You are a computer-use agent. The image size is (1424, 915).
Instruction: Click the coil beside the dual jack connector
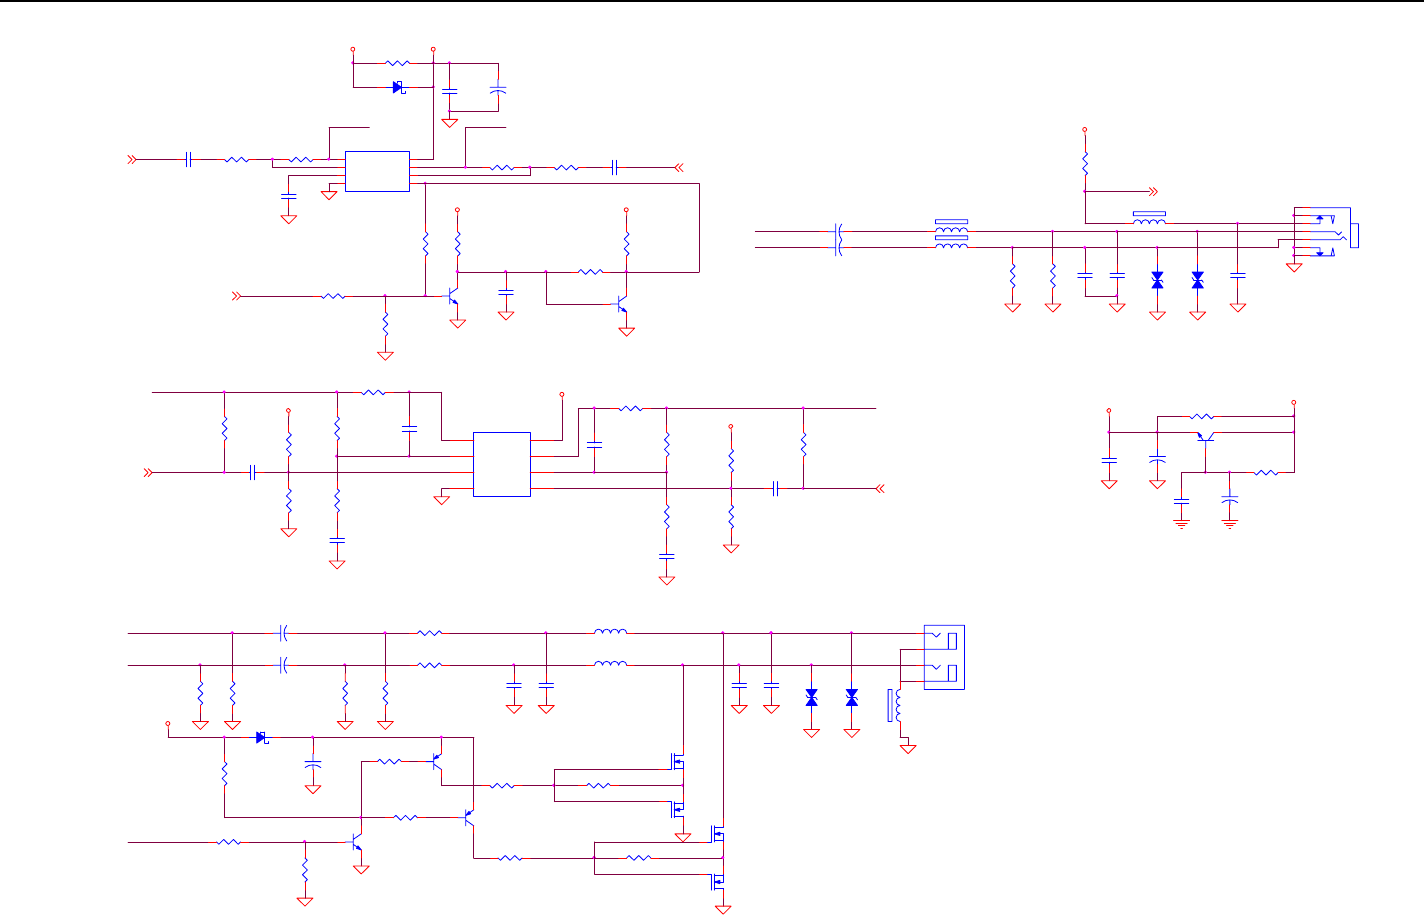pyautogui.click(x=895, y=706)
